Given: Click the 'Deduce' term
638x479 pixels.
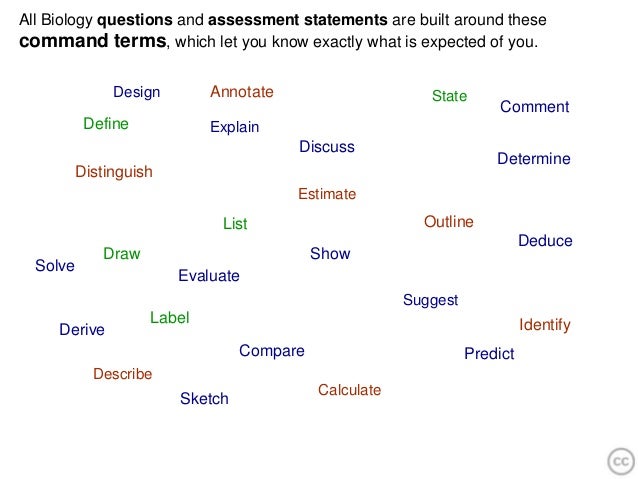Looking at the screenshot, I should [x=545, y=241].
